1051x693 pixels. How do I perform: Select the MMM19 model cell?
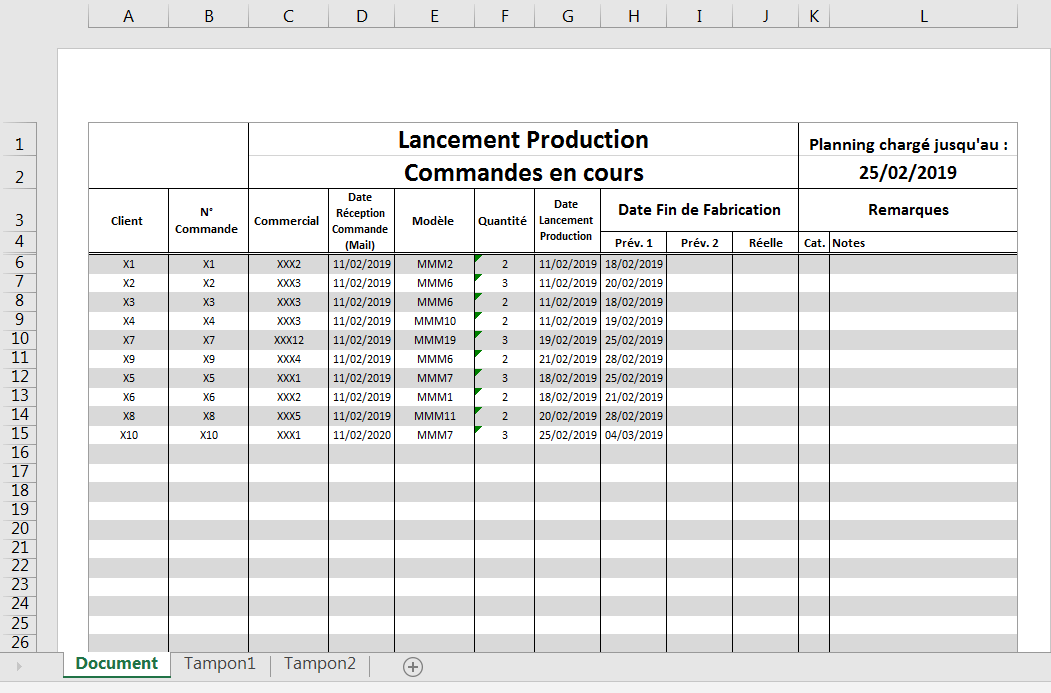(x=433, y=339)
